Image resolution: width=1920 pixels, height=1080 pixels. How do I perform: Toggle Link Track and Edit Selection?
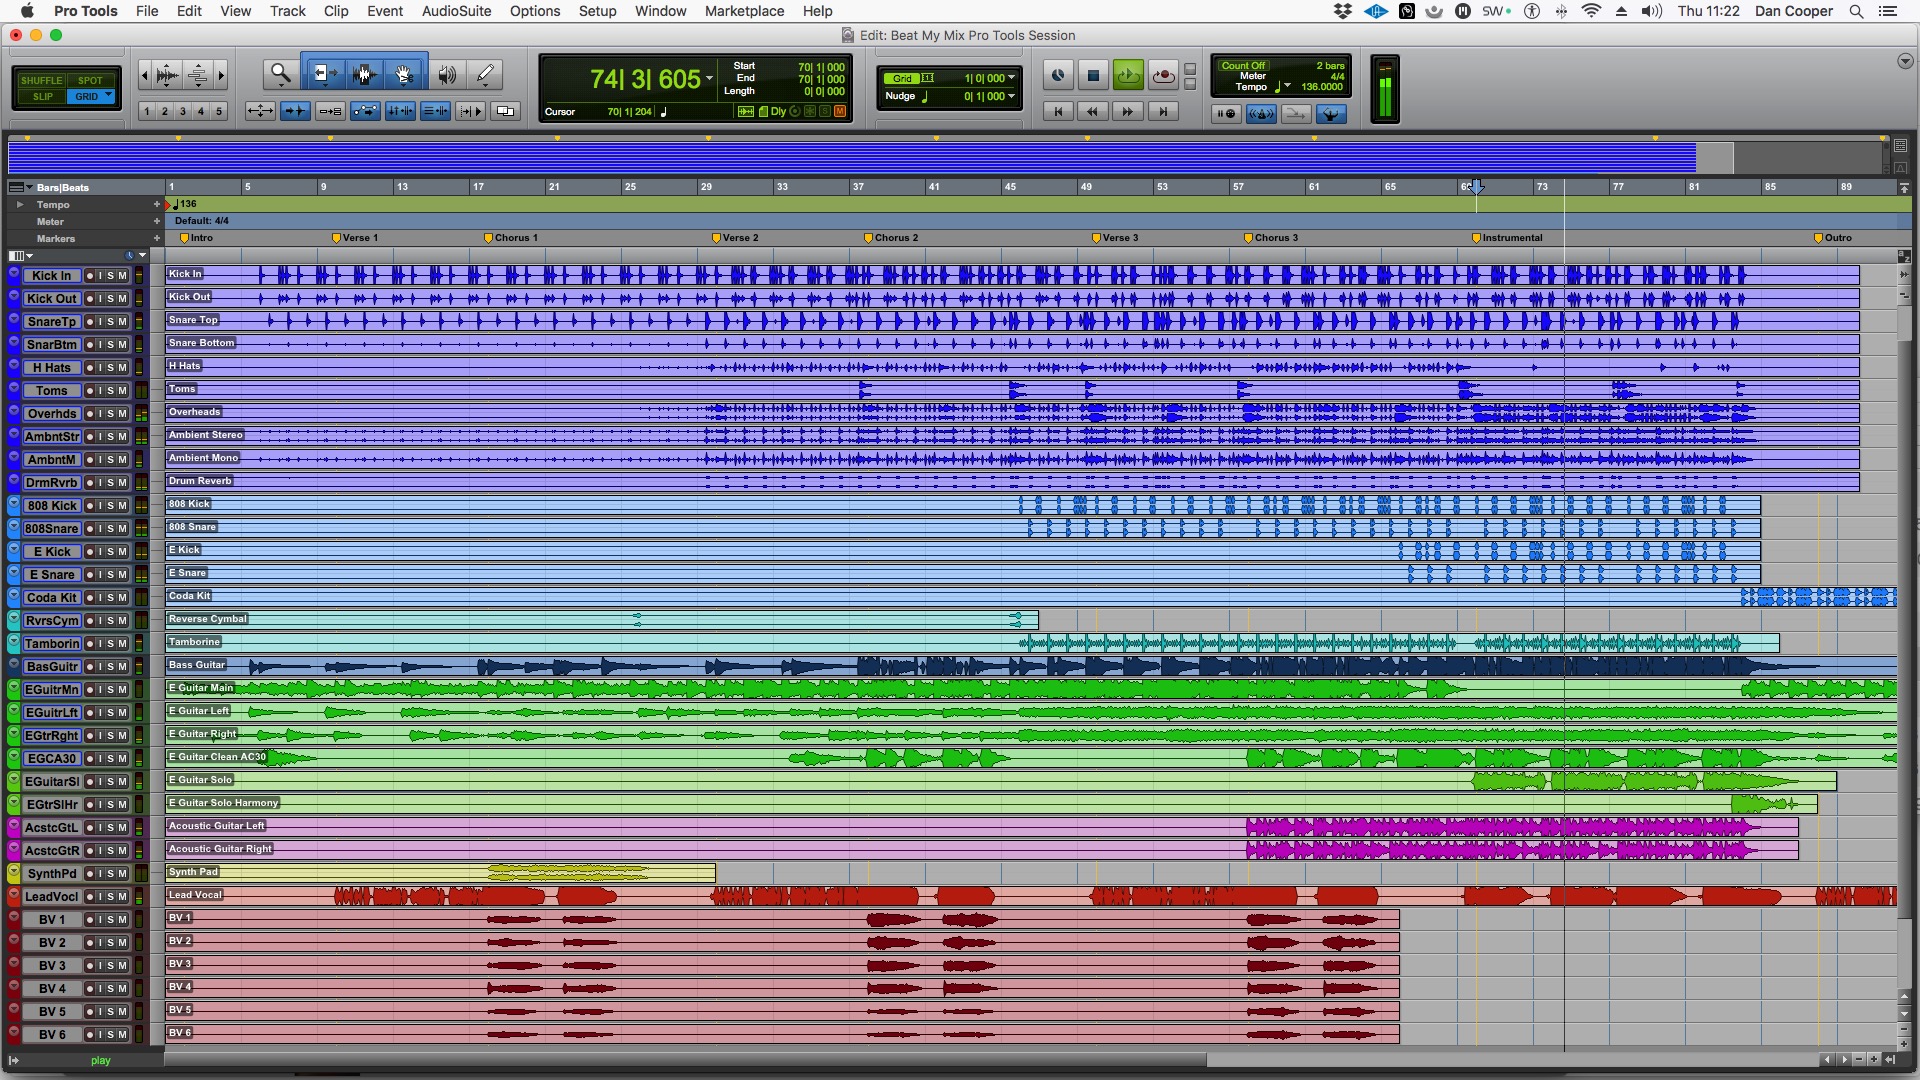(435, 111)
